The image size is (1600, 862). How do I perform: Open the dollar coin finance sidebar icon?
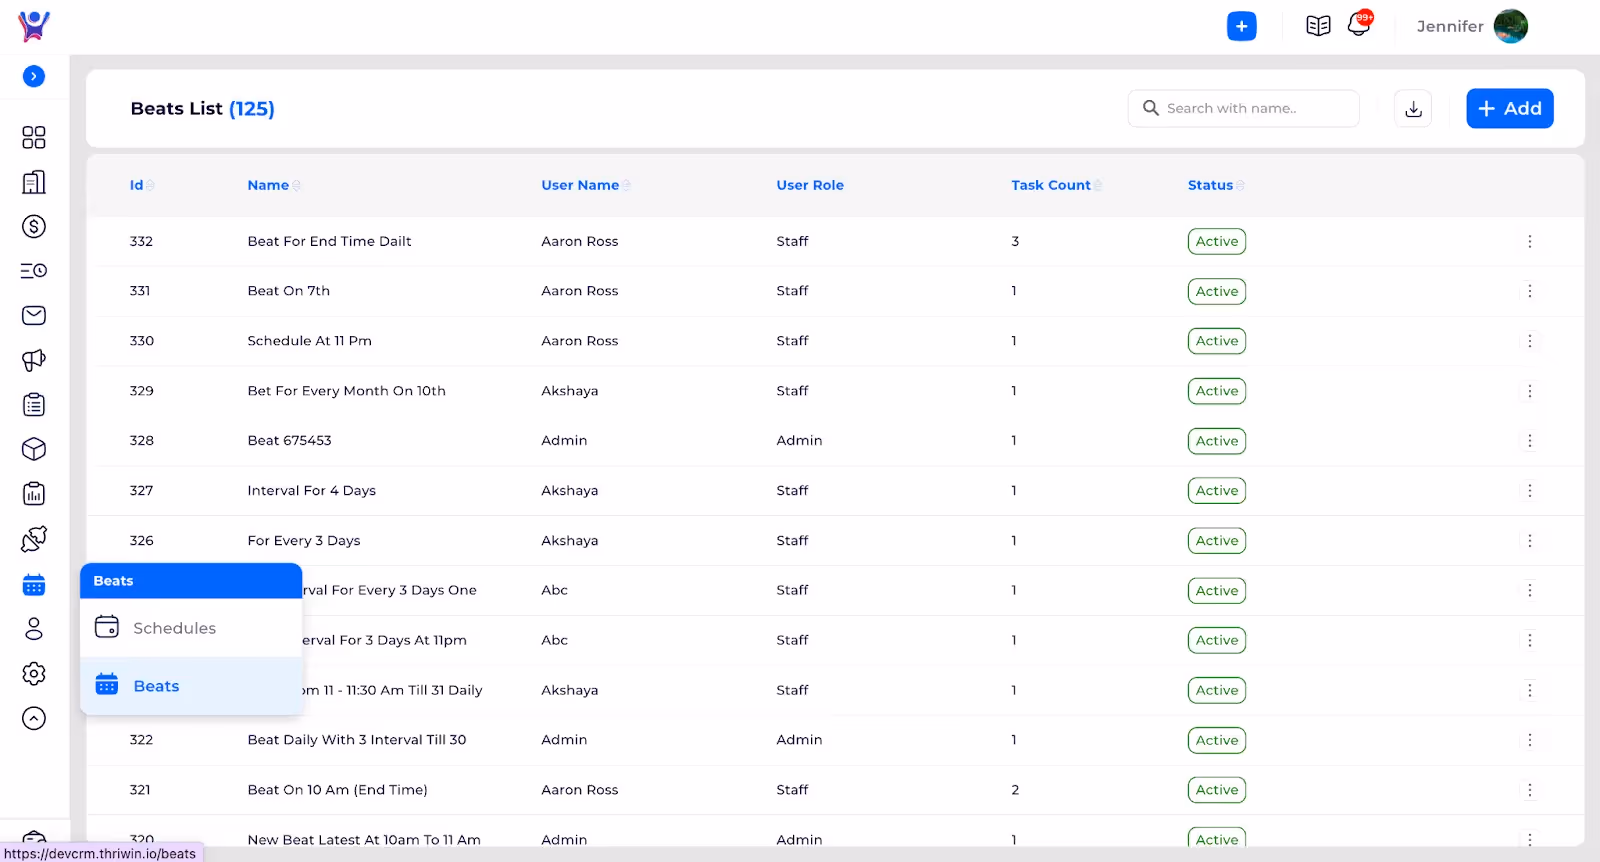click(x=34, y=227)
